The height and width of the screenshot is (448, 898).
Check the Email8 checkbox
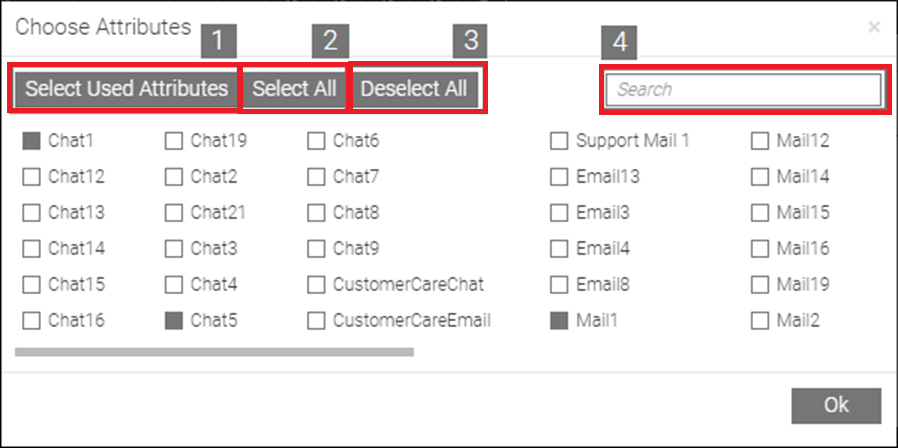[559, 285]
